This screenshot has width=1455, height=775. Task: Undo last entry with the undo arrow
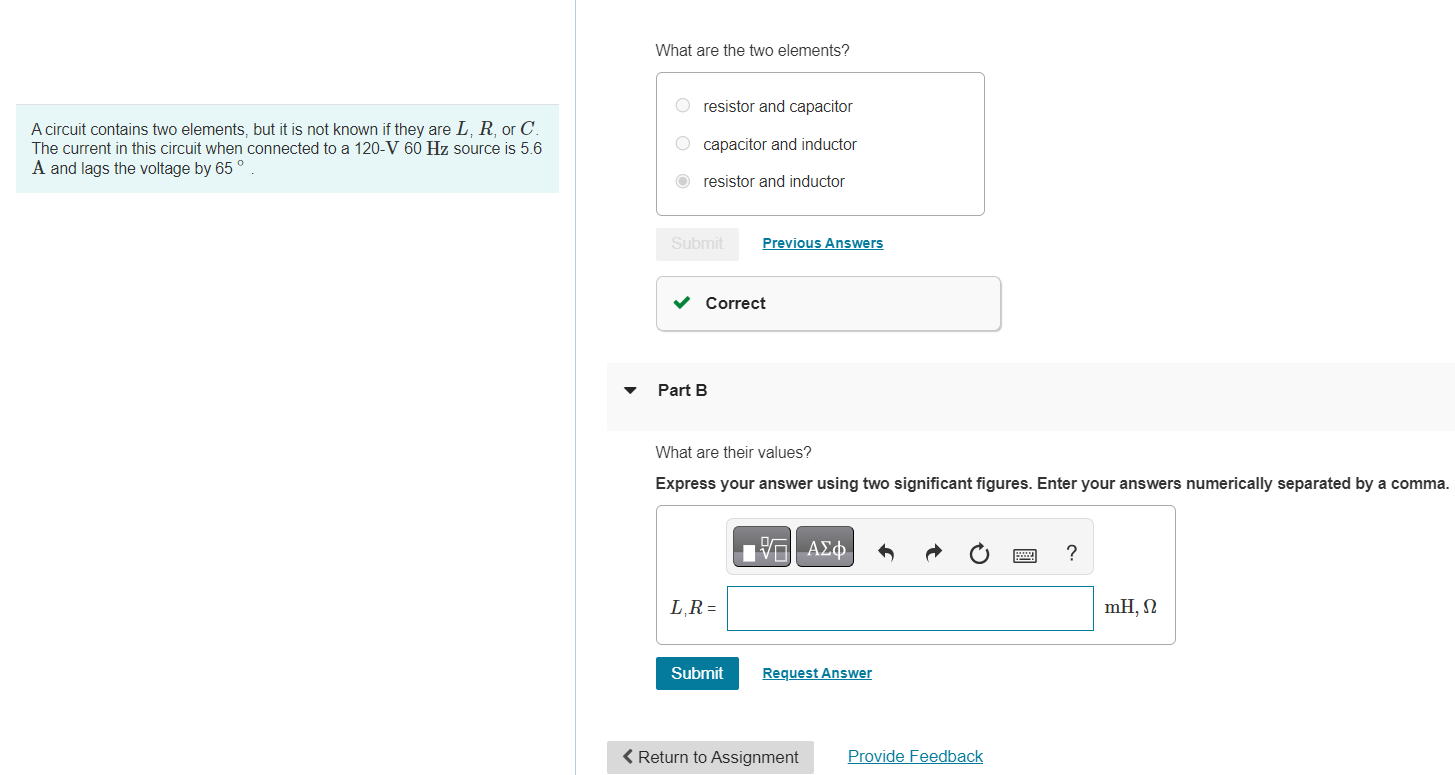point(885,551)
